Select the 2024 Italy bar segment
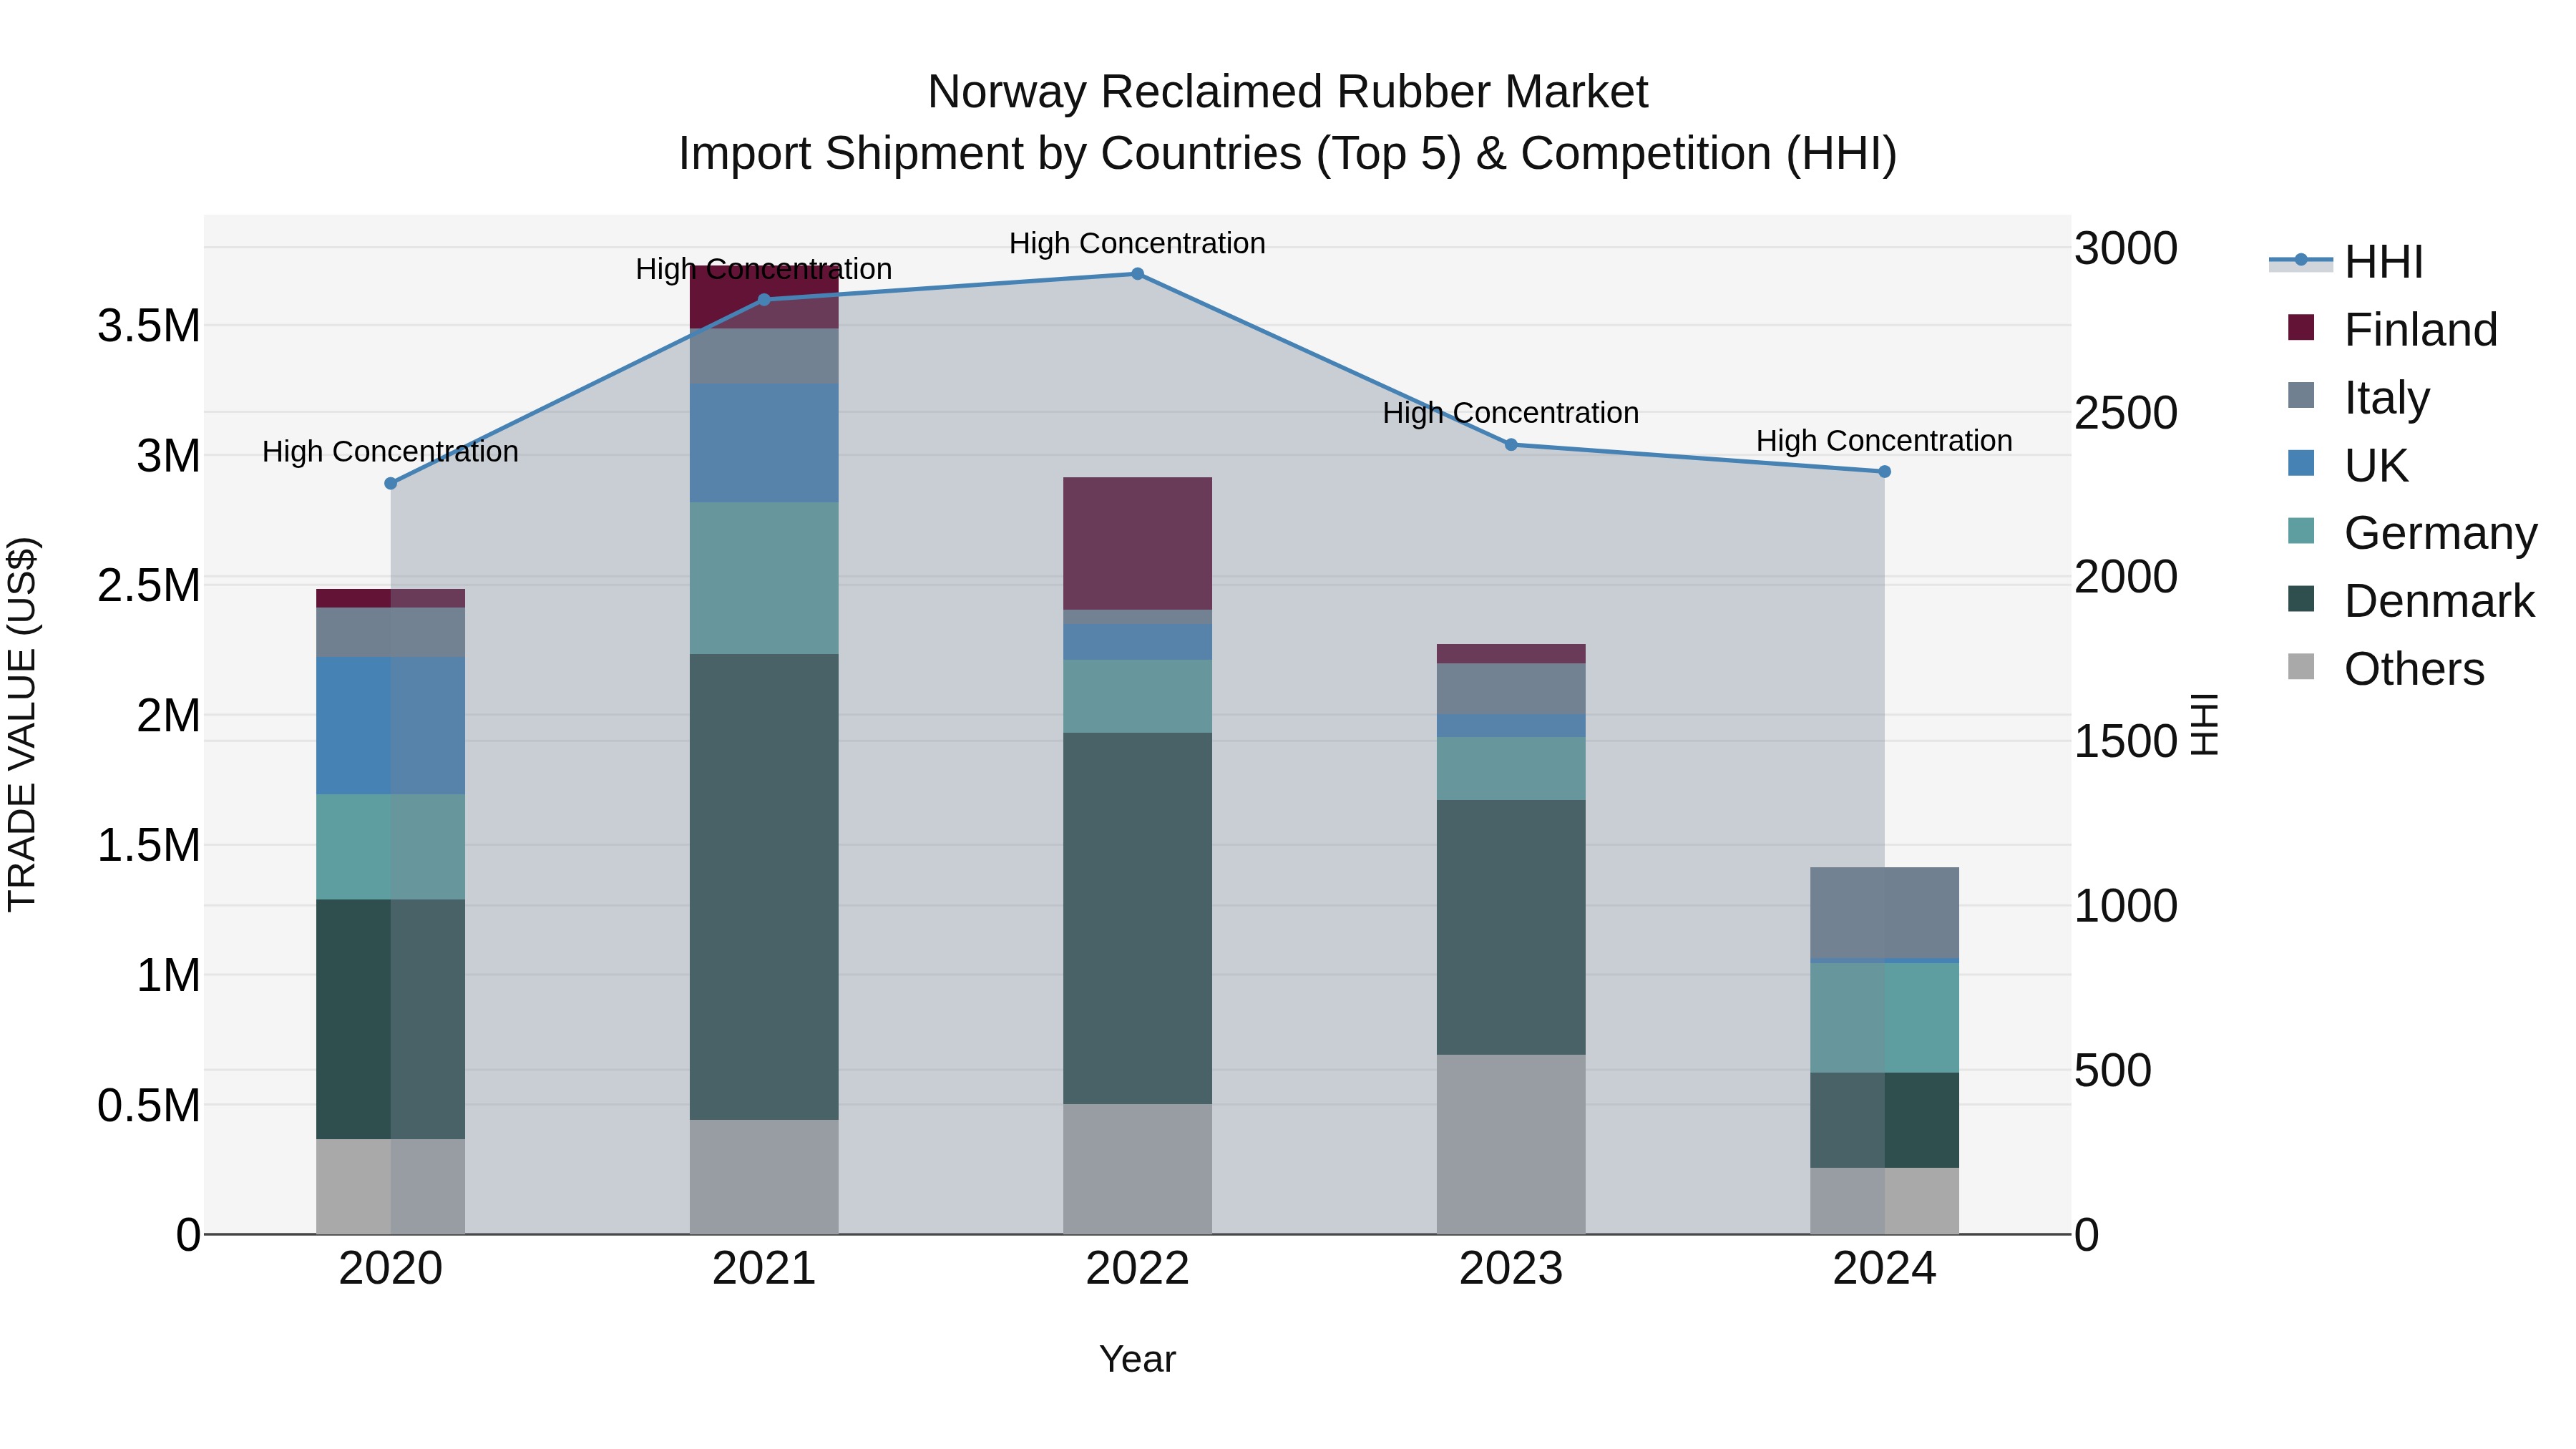 click(x=1884, y=913)
